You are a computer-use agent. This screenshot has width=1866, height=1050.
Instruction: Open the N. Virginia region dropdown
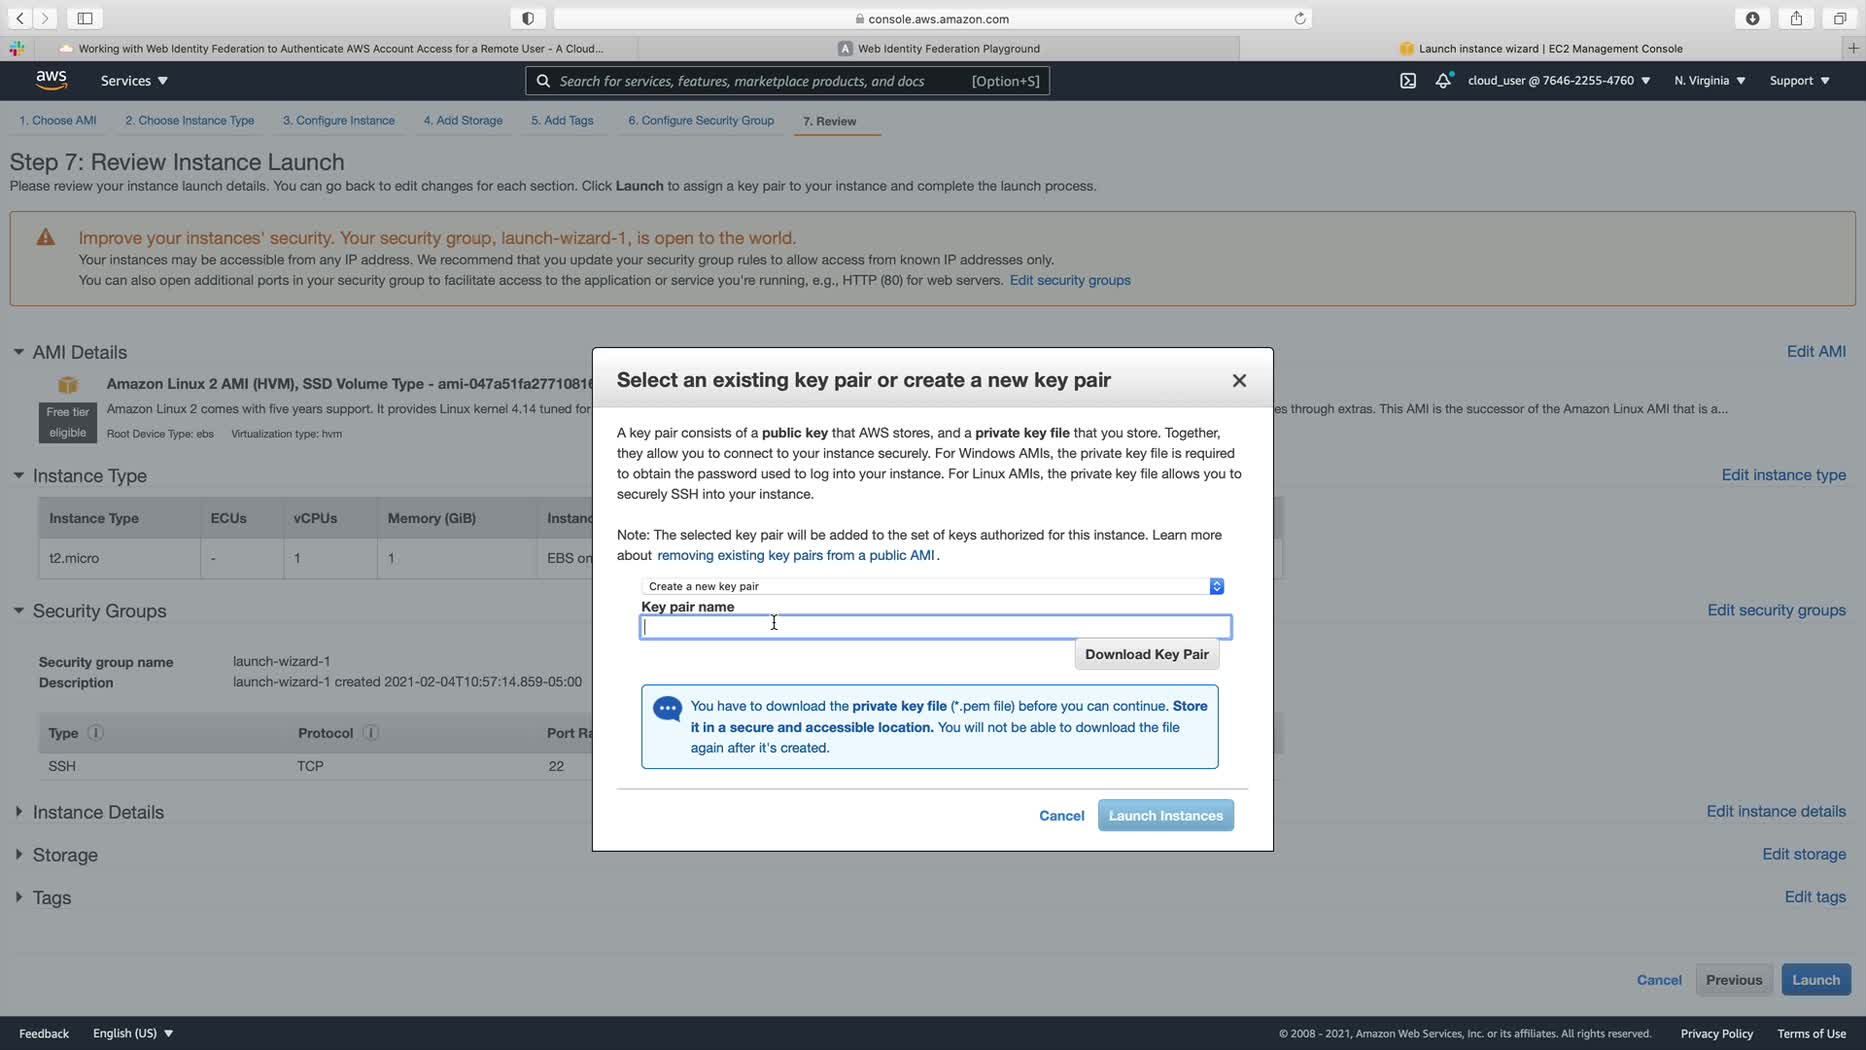click(1710, 81)
